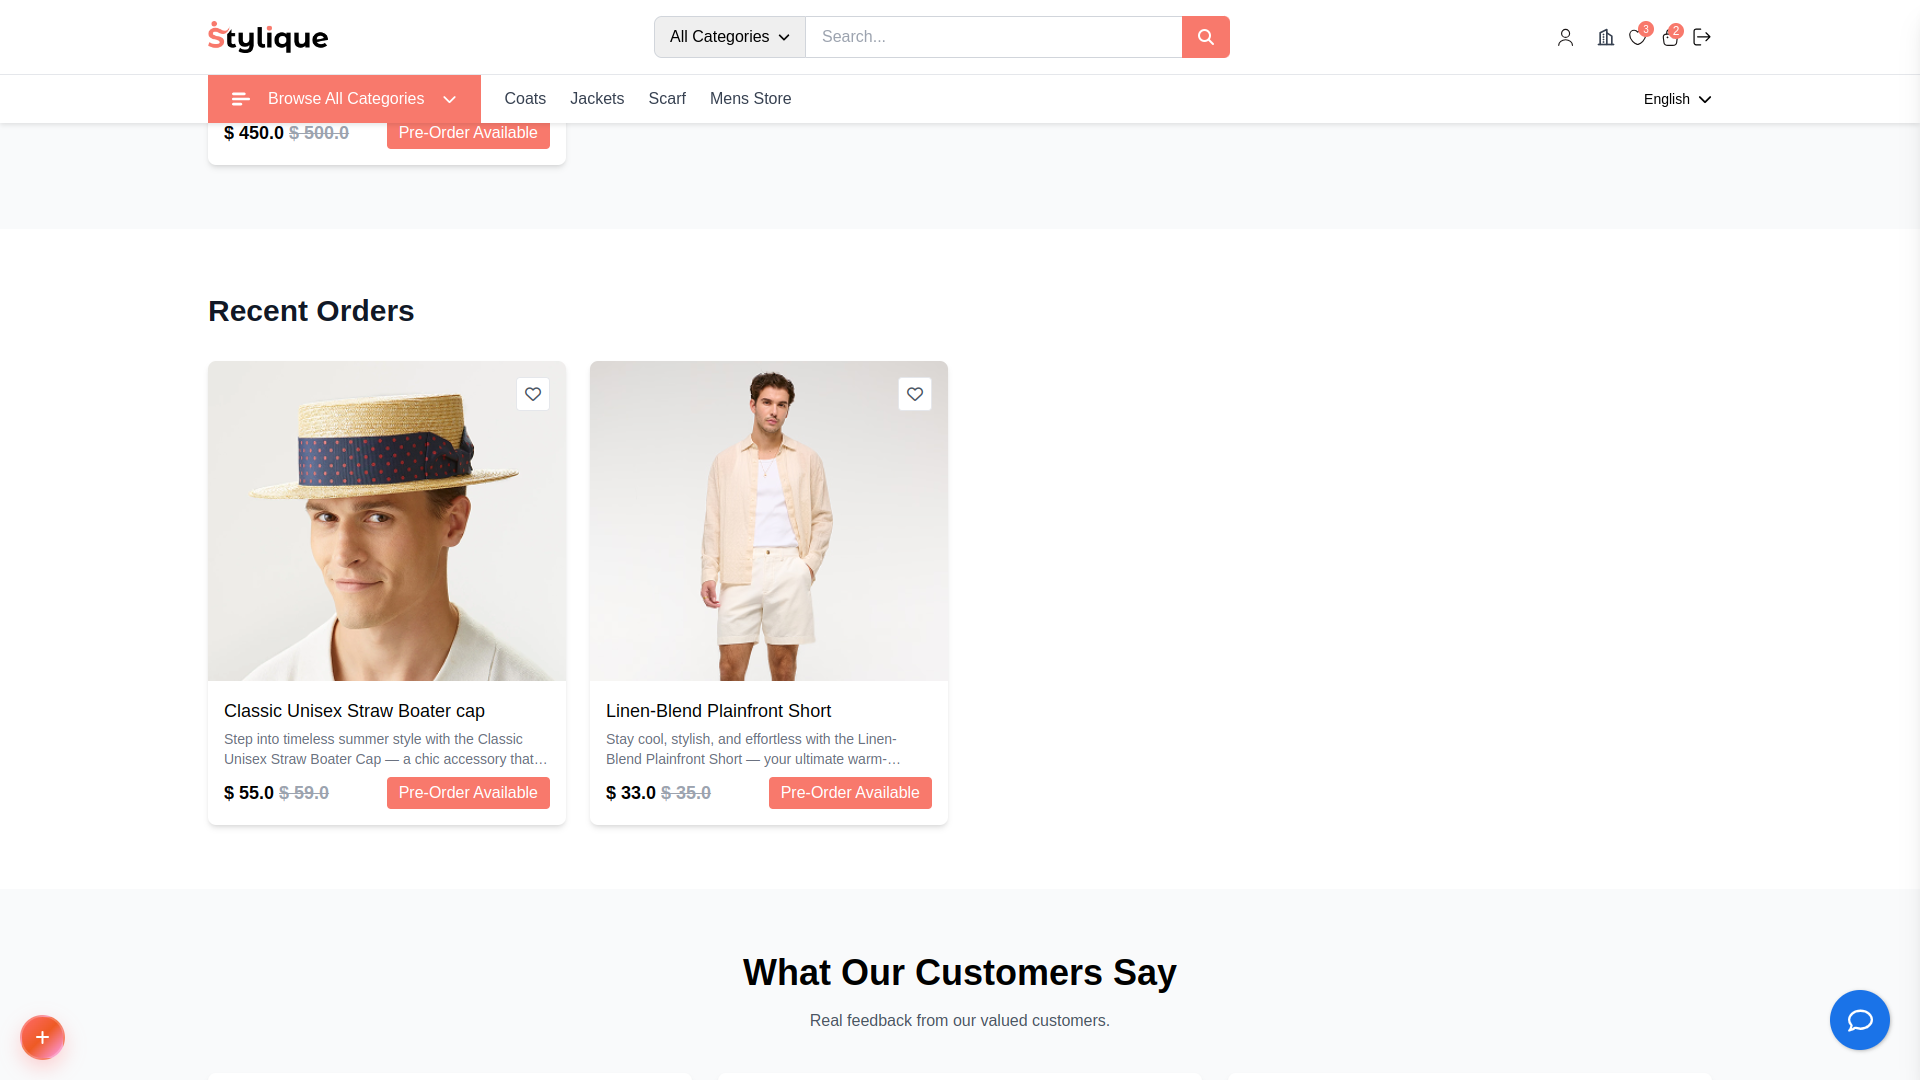Open the blue chat bubble widget
Screen dimensions: 1920x1080
1860,1020
